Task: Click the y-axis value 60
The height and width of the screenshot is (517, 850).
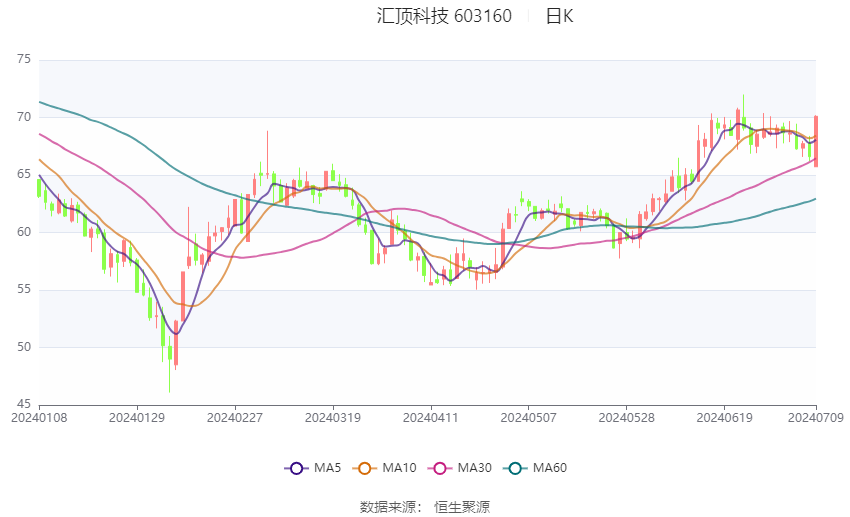Action: pyautogui.click(x=24, y=232)
